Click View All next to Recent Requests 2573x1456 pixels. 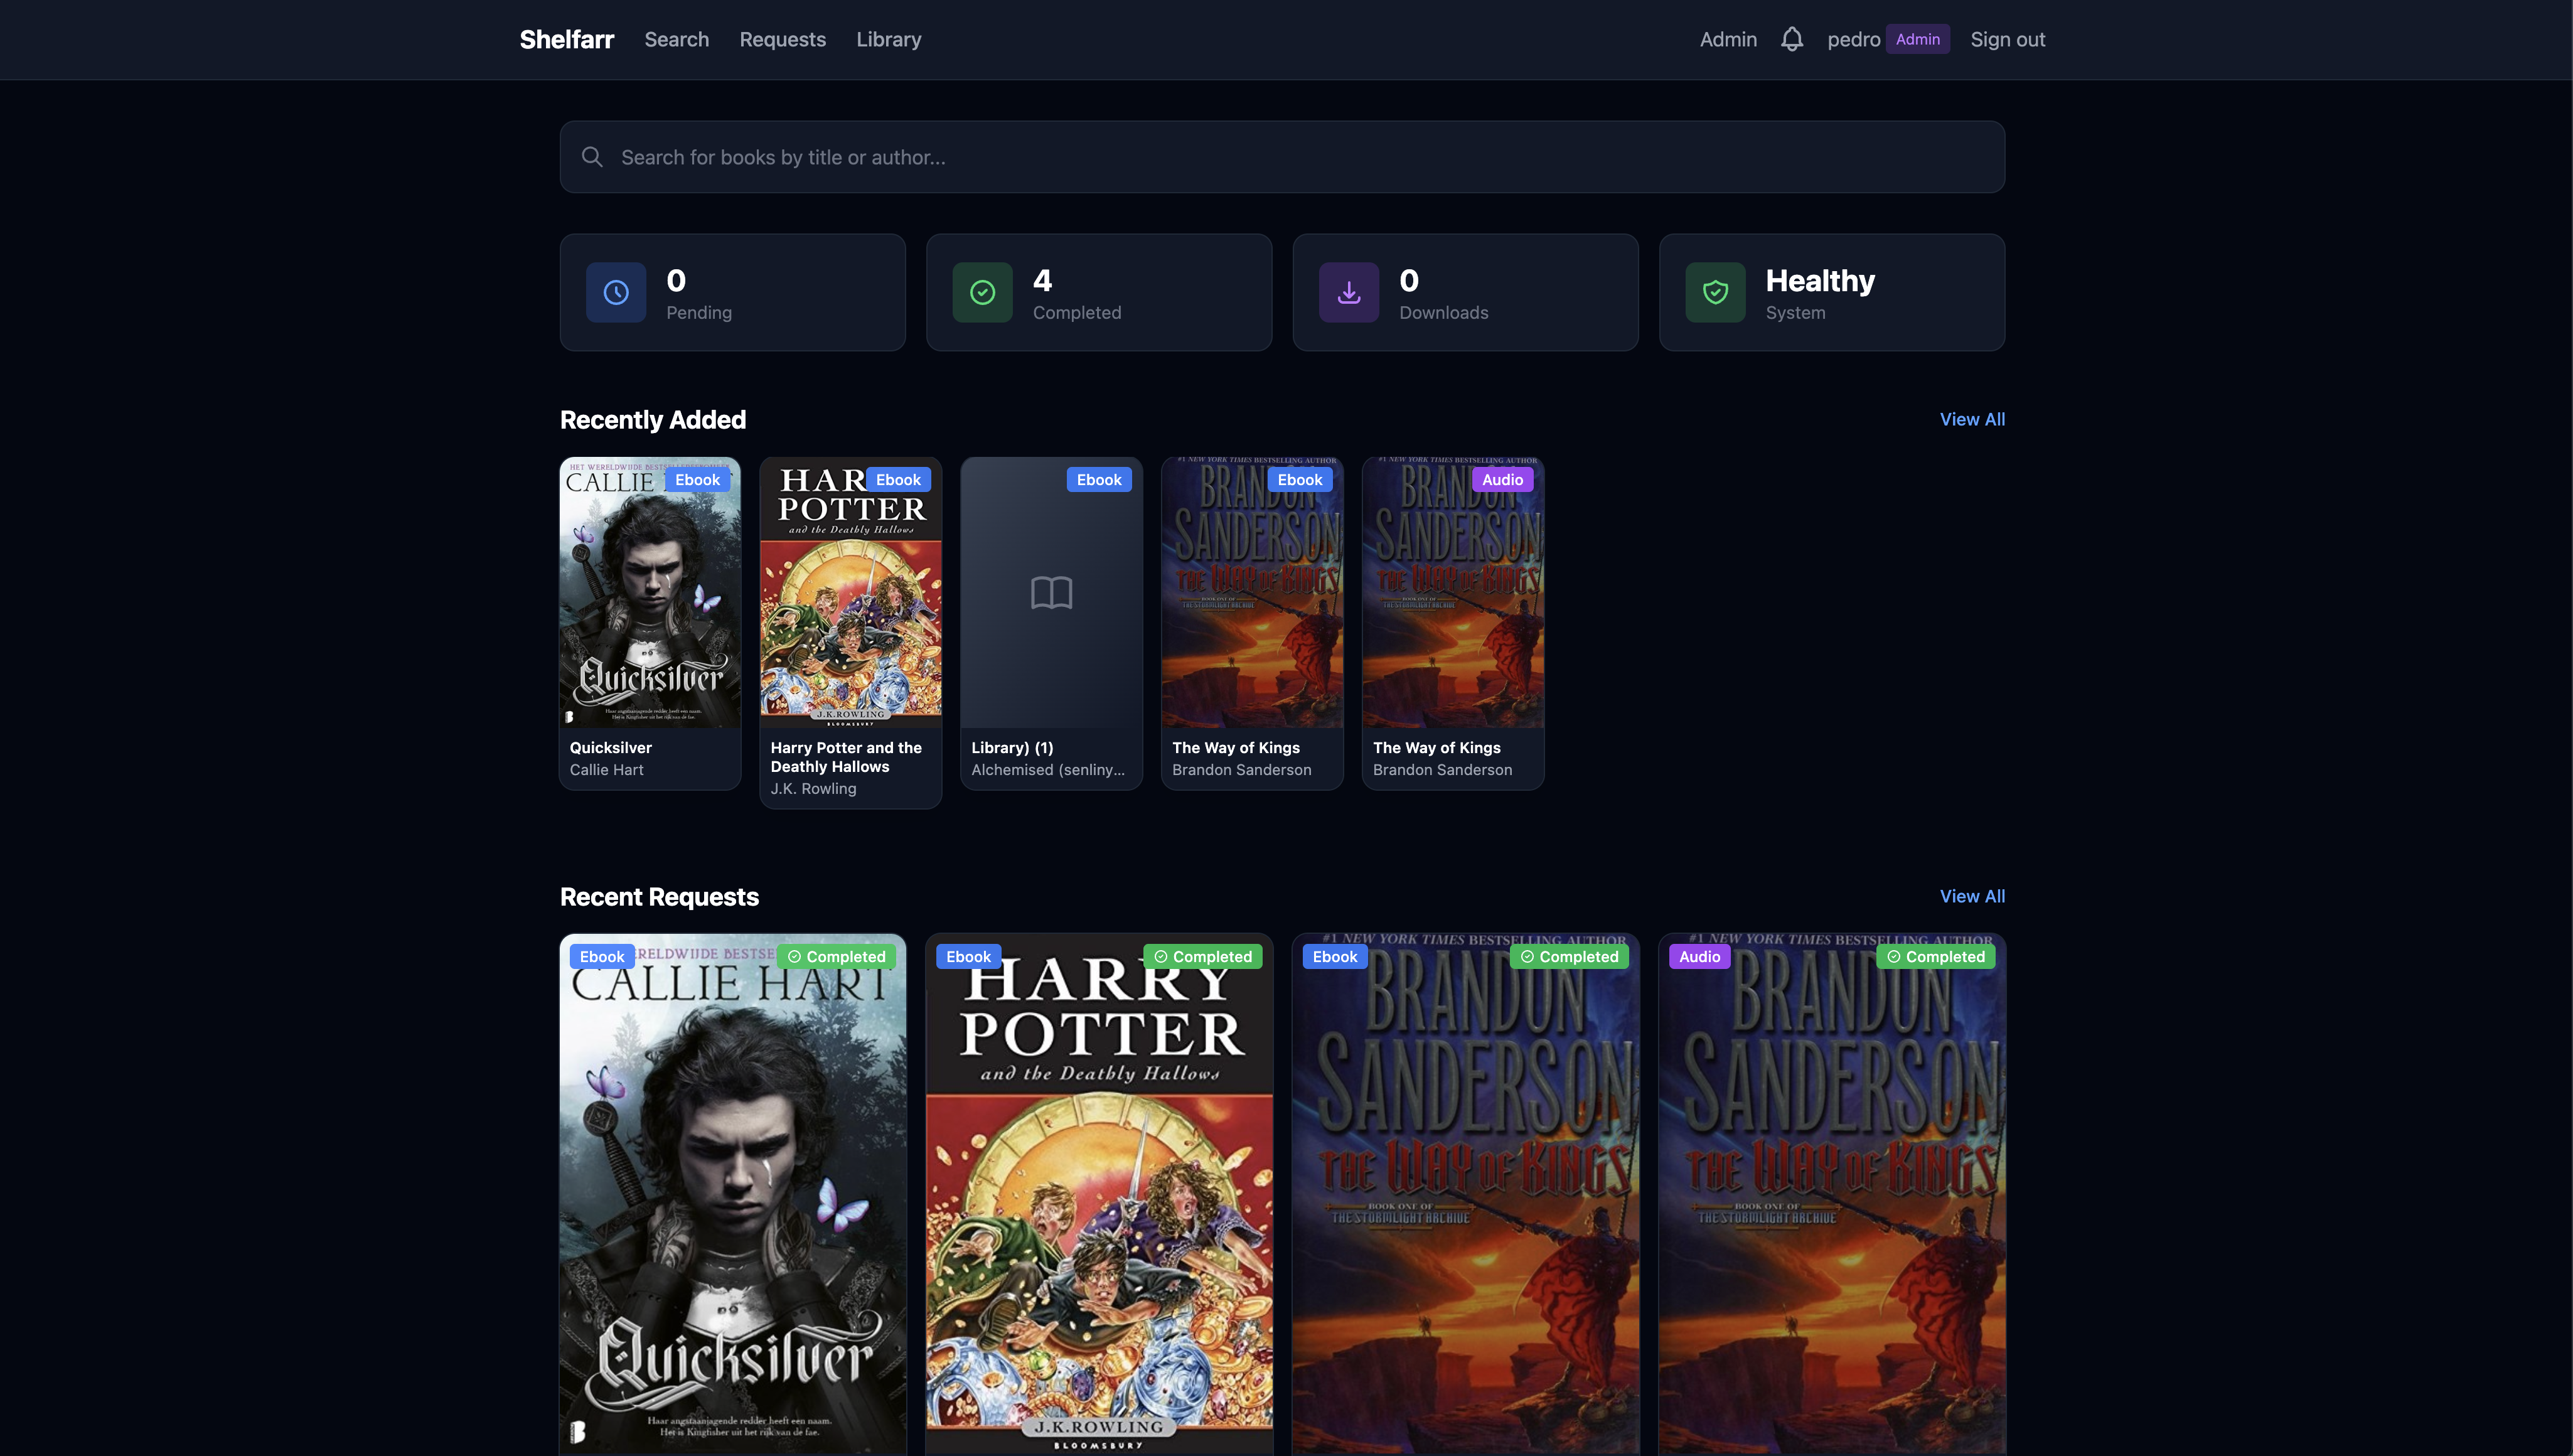pyautogui.click(x=1971, y=896)
